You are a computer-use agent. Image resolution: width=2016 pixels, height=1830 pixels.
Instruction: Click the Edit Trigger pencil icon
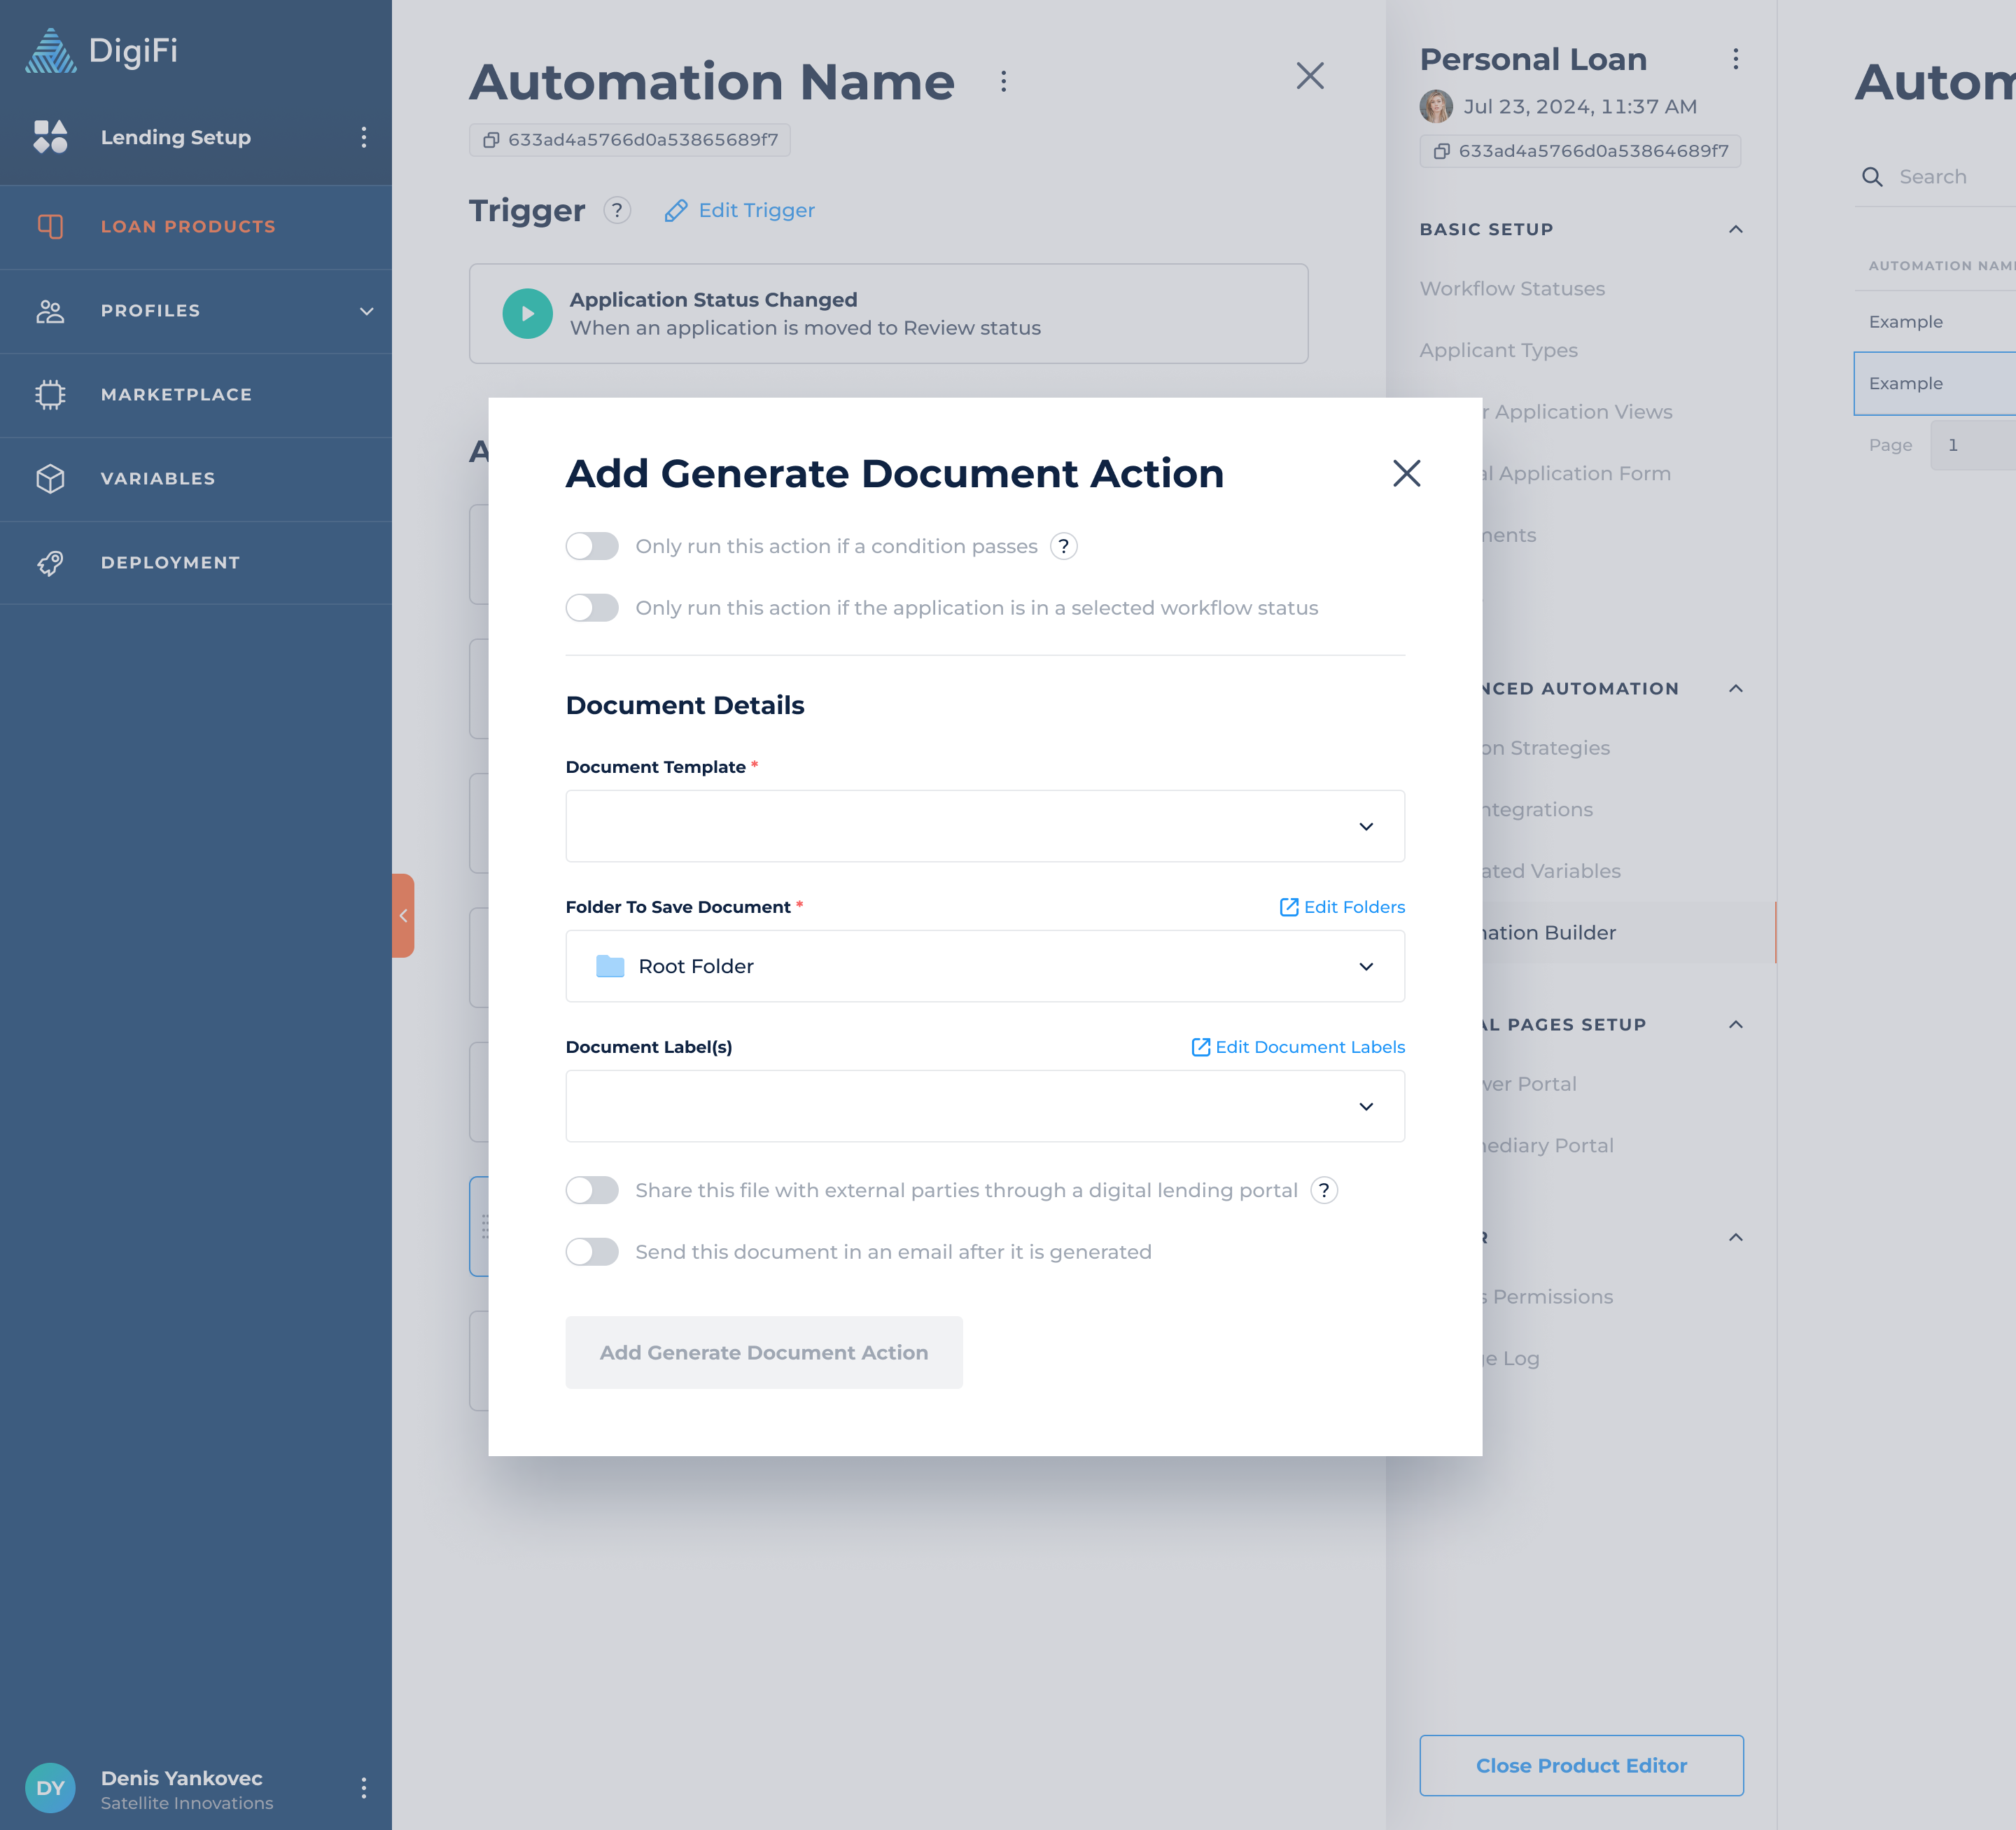(676, 210)
